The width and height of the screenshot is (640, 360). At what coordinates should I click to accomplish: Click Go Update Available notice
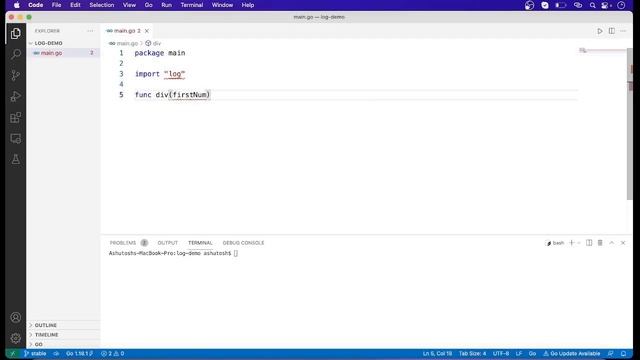pos(571,353)
